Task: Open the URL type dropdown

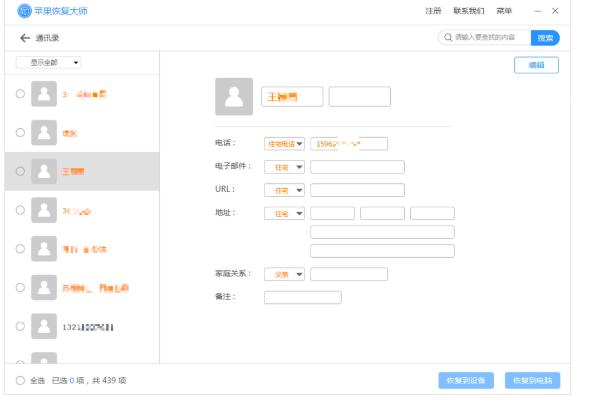Action: pyautogui.click(x=284, y=190)
